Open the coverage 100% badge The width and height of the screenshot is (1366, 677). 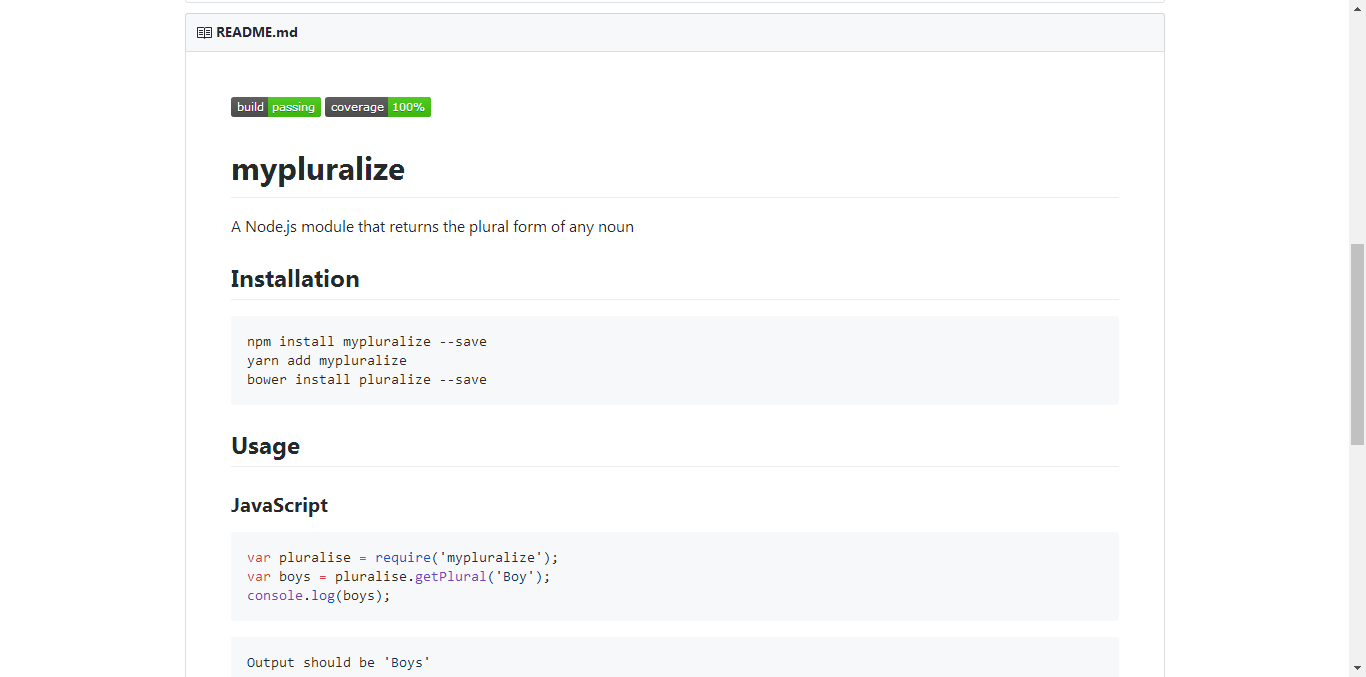click(378, 107)
